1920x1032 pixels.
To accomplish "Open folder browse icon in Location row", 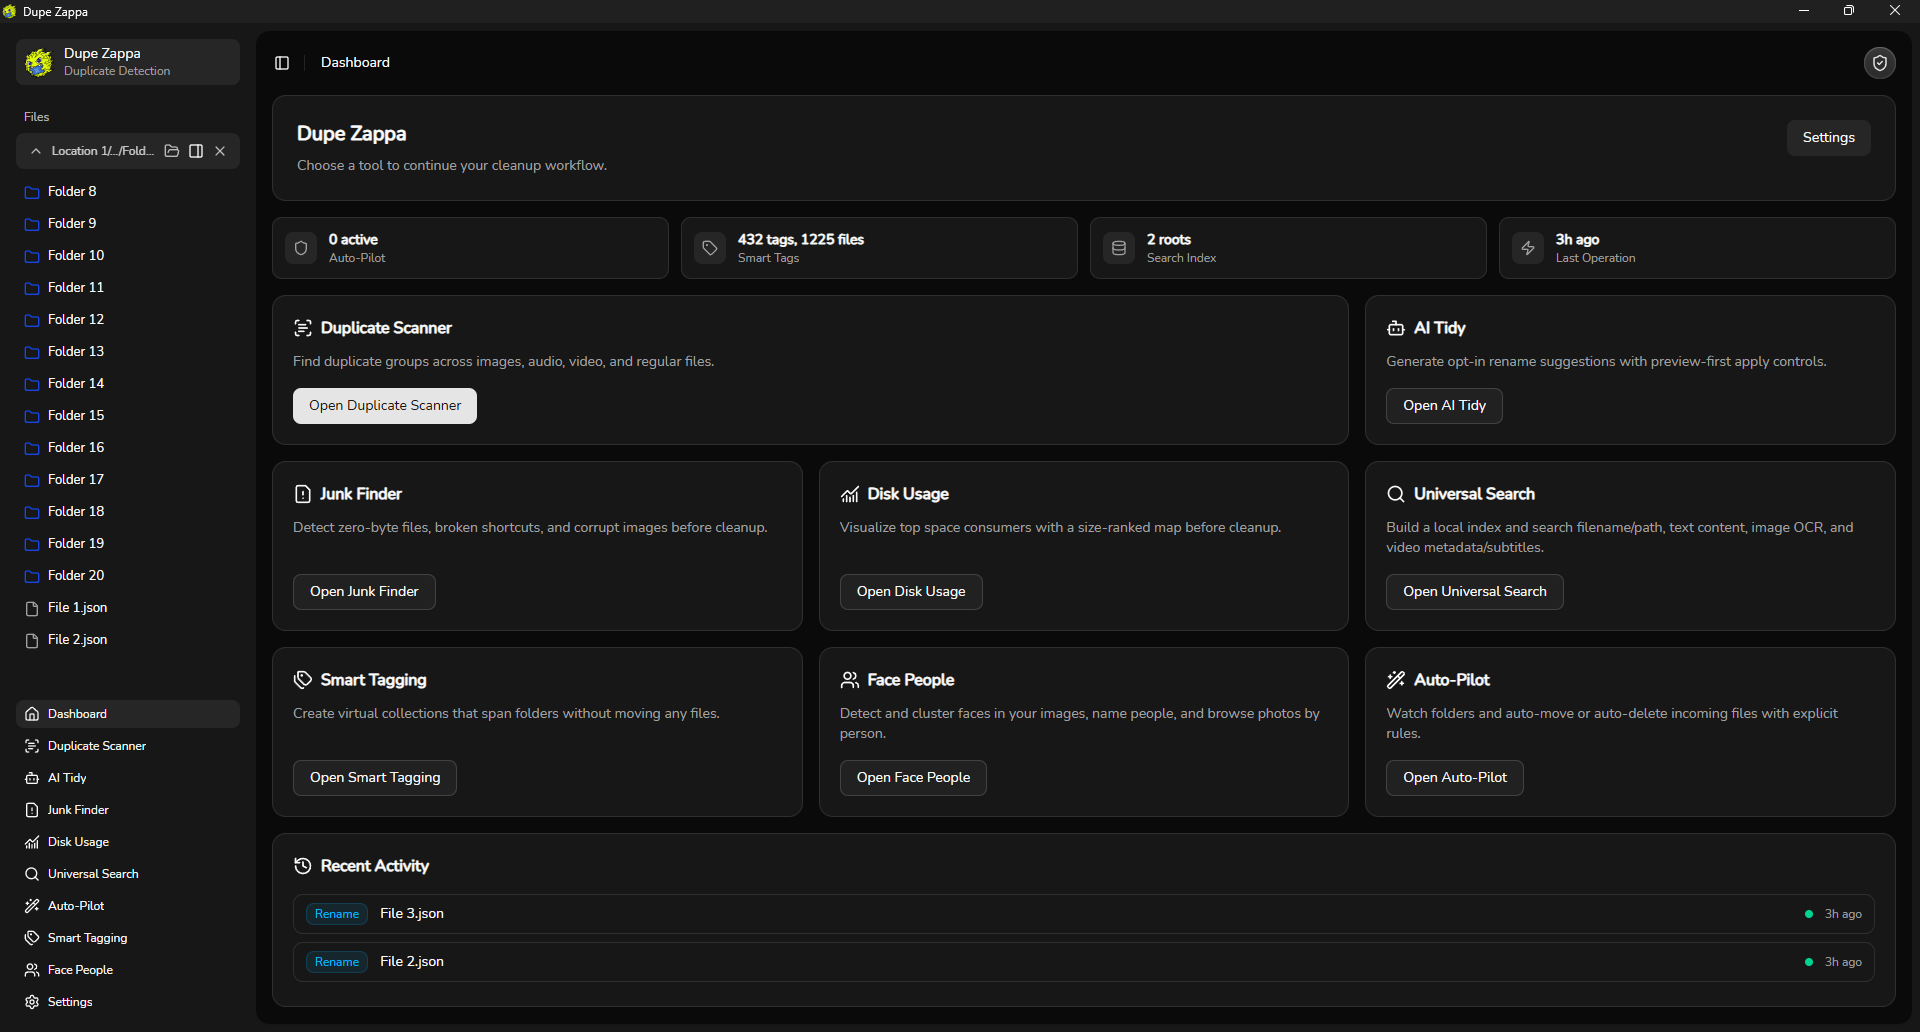I will (172, 151).
